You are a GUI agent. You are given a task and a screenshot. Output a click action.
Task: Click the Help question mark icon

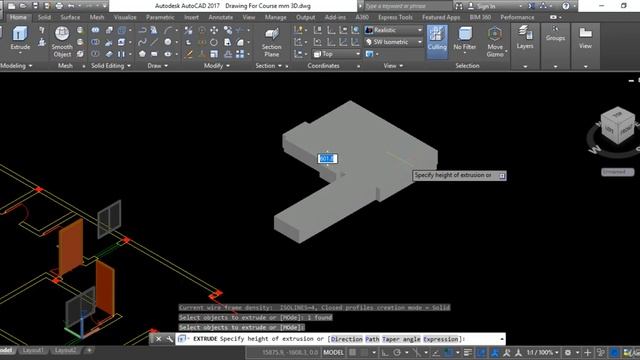tap(566, 6)
